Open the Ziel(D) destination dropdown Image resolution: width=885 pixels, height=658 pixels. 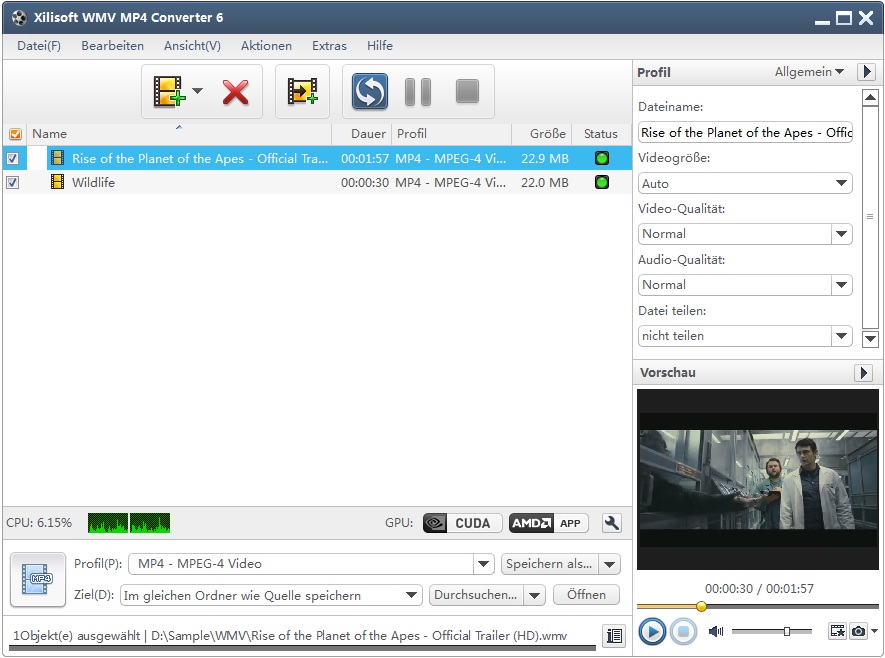tap(411, 595)
